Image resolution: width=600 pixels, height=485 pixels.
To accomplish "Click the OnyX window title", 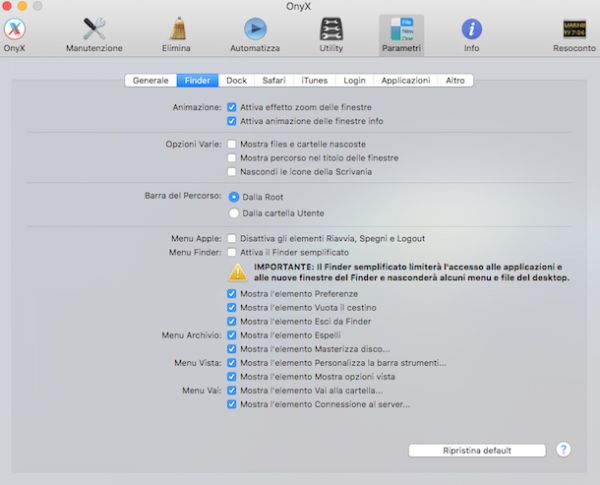I will 298,7.
